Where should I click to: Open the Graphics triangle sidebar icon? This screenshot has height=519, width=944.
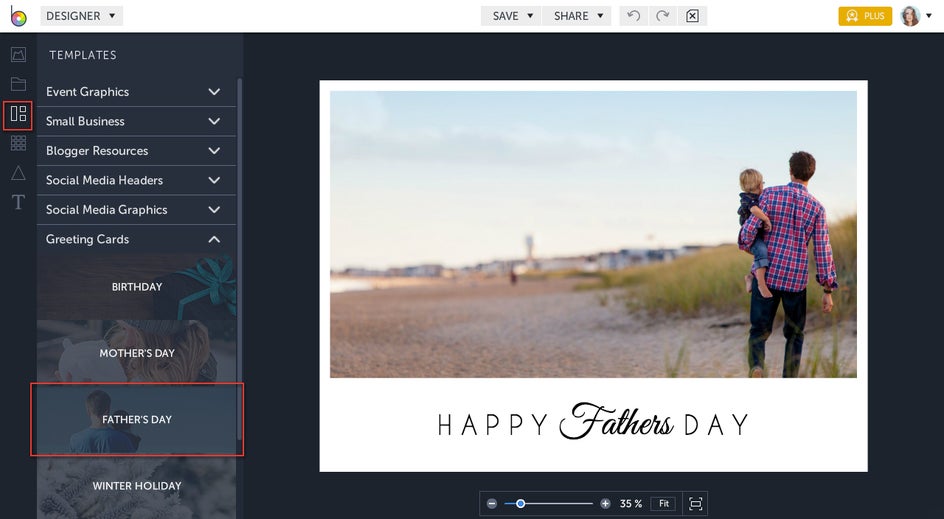[19, 173]
